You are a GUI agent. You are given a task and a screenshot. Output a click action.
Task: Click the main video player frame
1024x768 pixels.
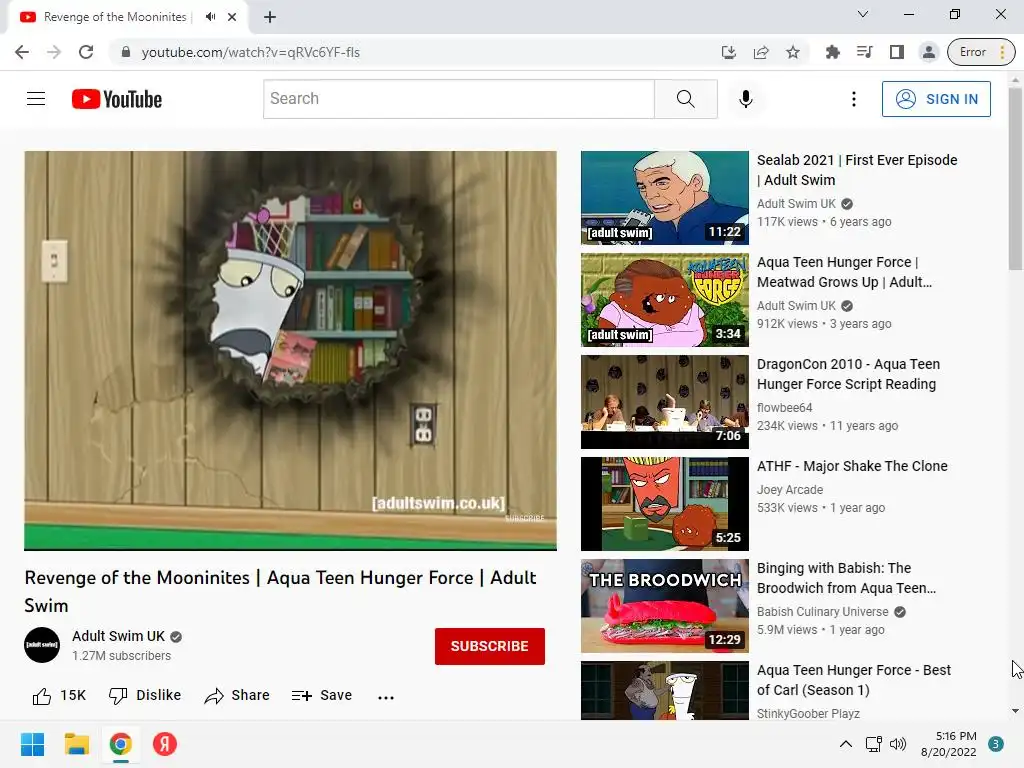(291, 351)
